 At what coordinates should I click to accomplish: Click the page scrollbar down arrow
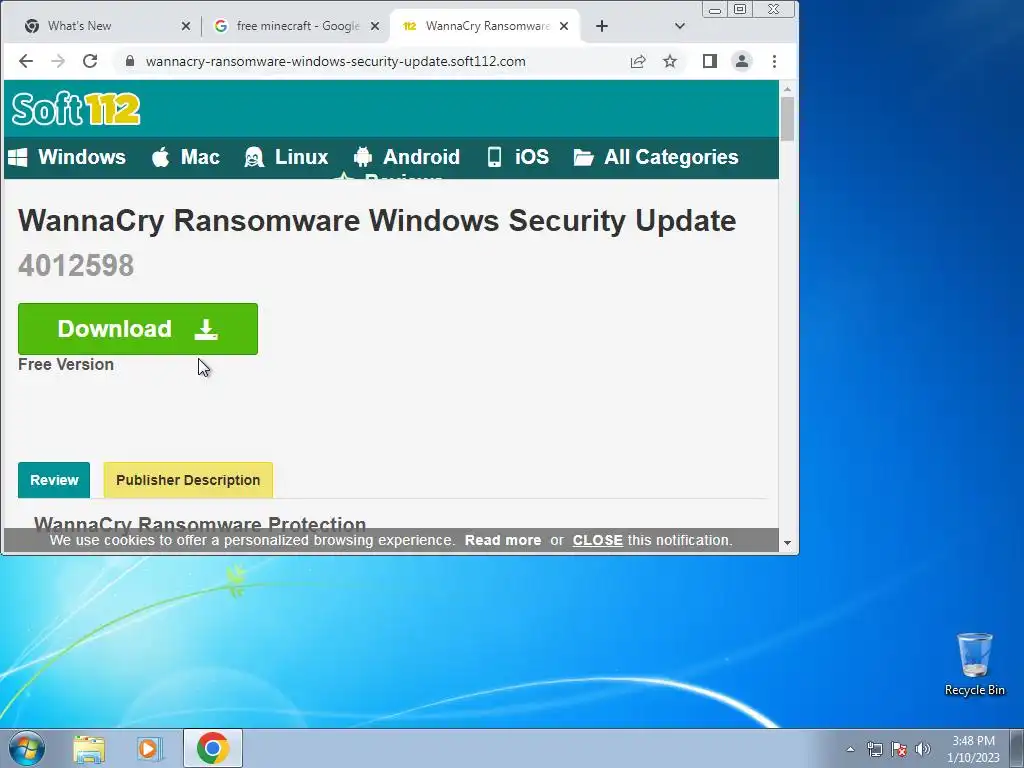787,543
